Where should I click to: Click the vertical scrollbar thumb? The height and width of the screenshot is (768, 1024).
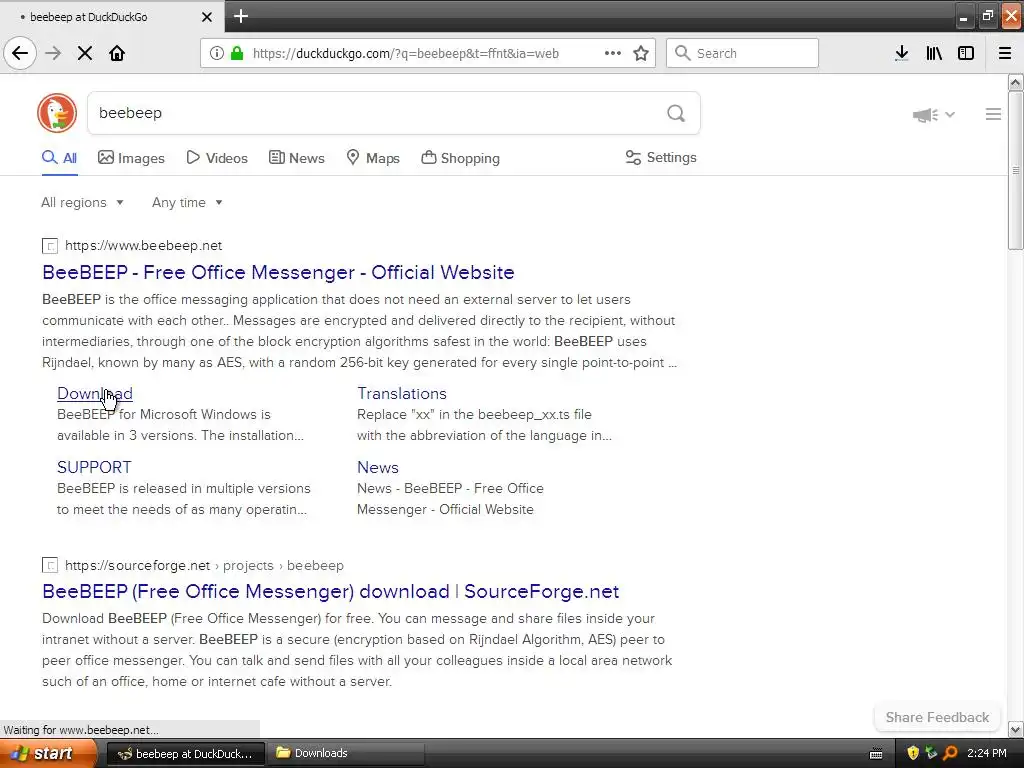1016,170
